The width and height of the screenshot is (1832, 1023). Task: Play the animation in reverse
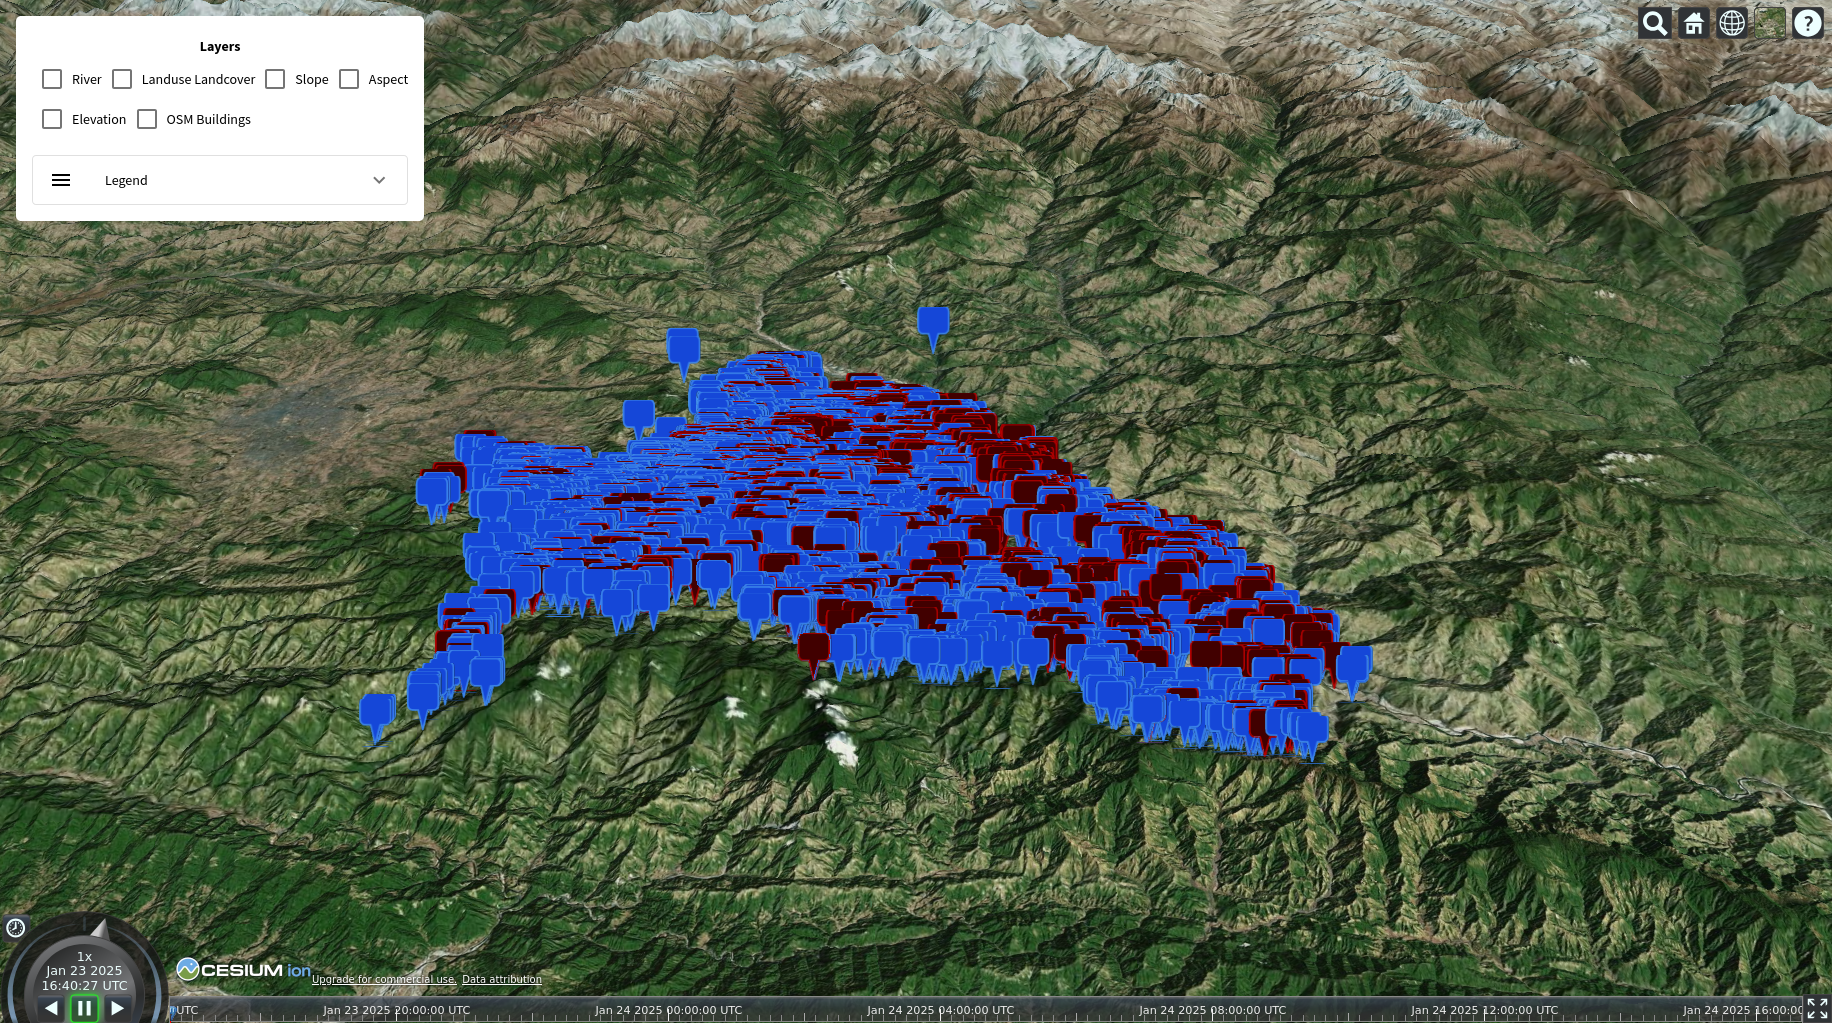coord(51,1008)
